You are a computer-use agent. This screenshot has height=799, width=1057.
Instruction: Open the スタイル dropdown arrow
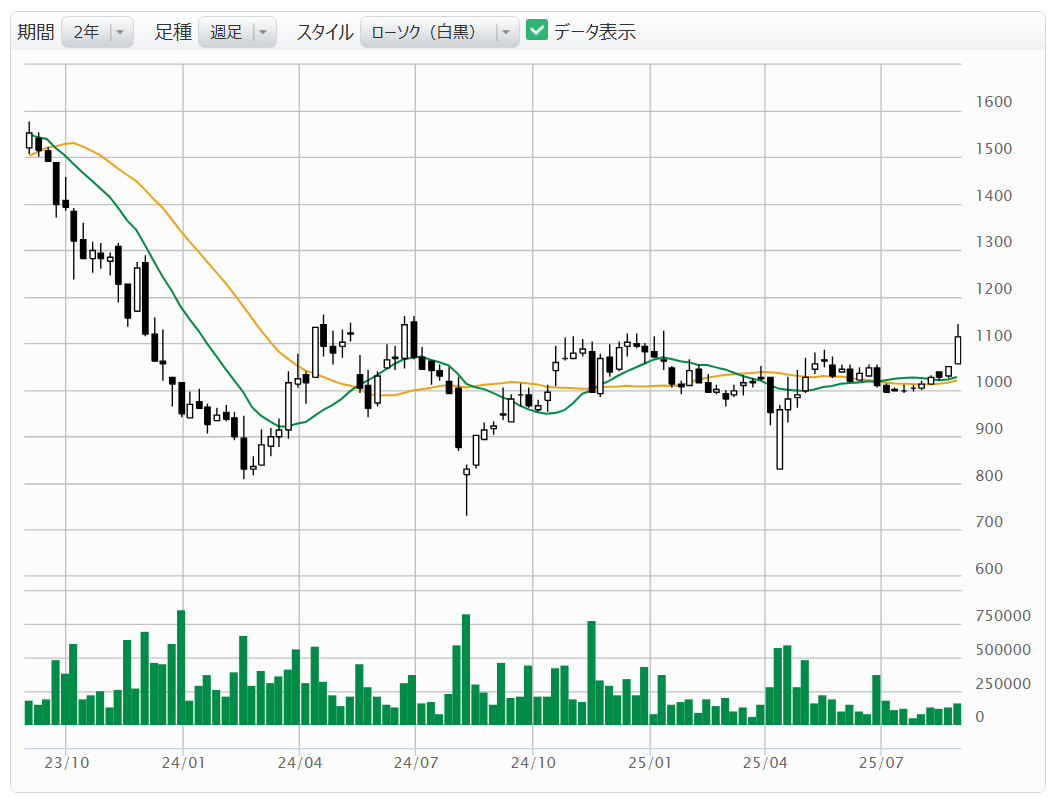[x=506, y=32]
